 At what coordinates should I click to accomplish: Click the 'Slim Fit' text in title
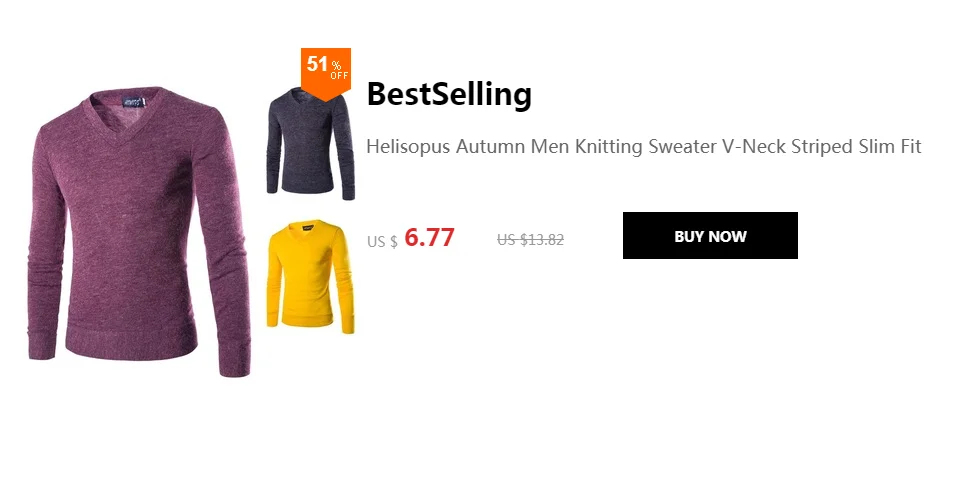[x=888, y=147]
